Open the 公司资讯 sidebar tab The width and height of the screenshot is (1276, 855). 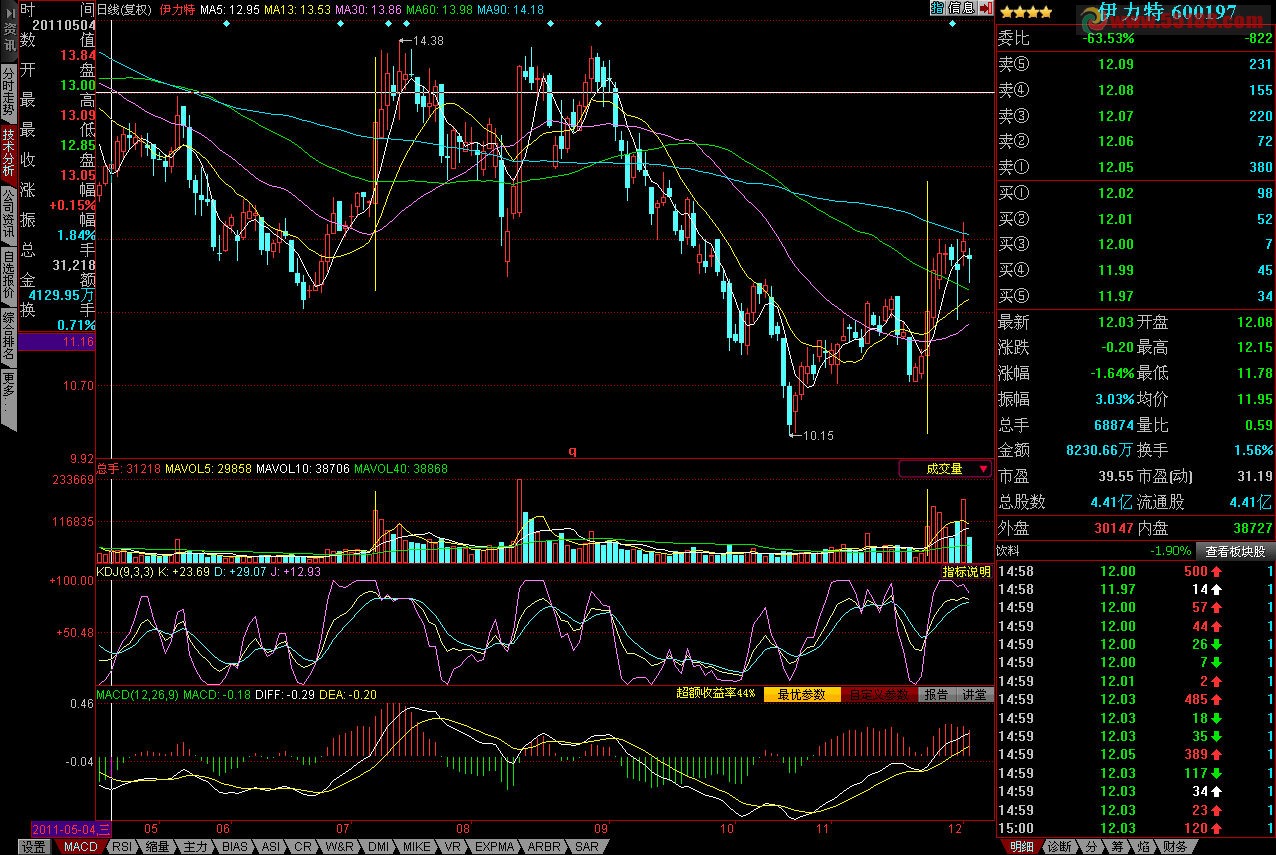point(8,212)
